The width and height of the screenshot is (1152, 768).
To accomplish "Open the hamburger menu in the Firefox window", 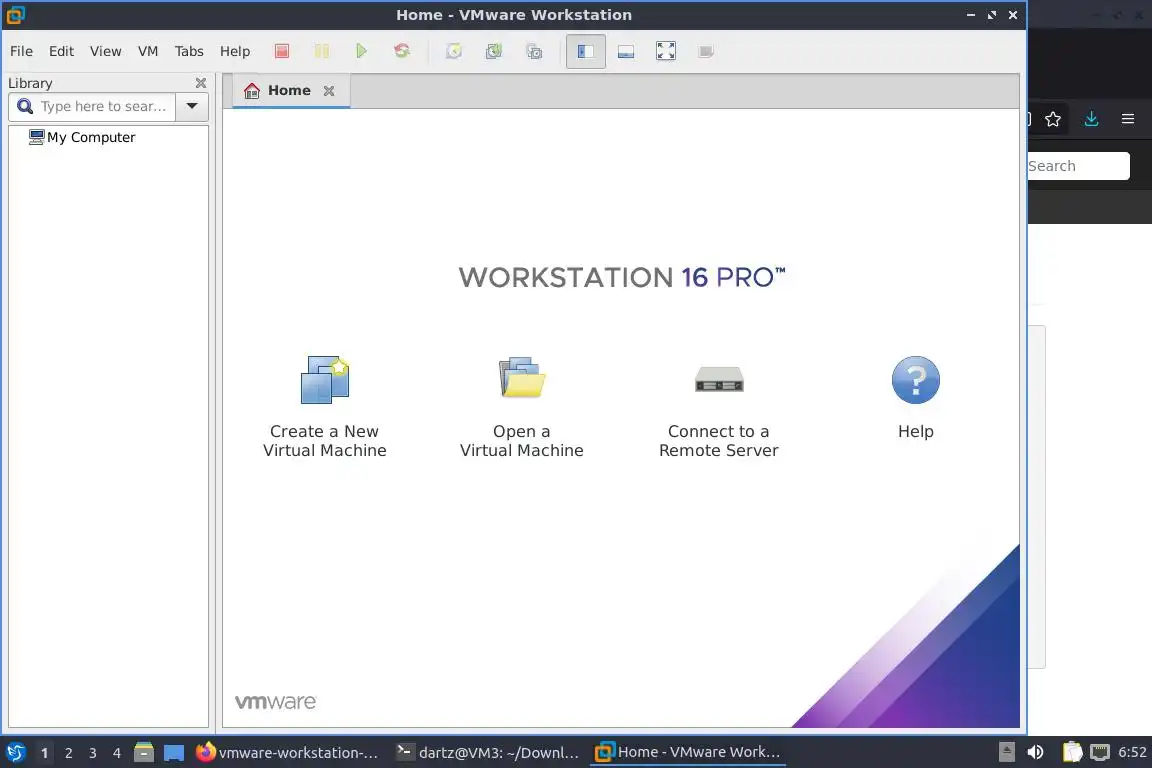I will [x=1128, y=119].
